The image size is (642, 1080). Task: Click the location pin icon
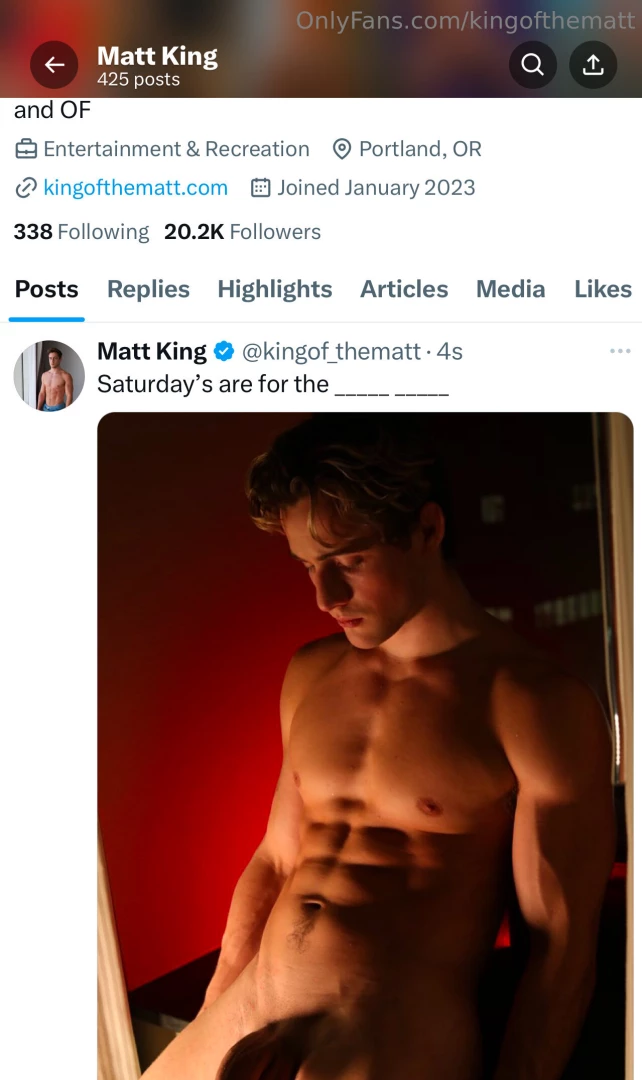coord(342,150)
